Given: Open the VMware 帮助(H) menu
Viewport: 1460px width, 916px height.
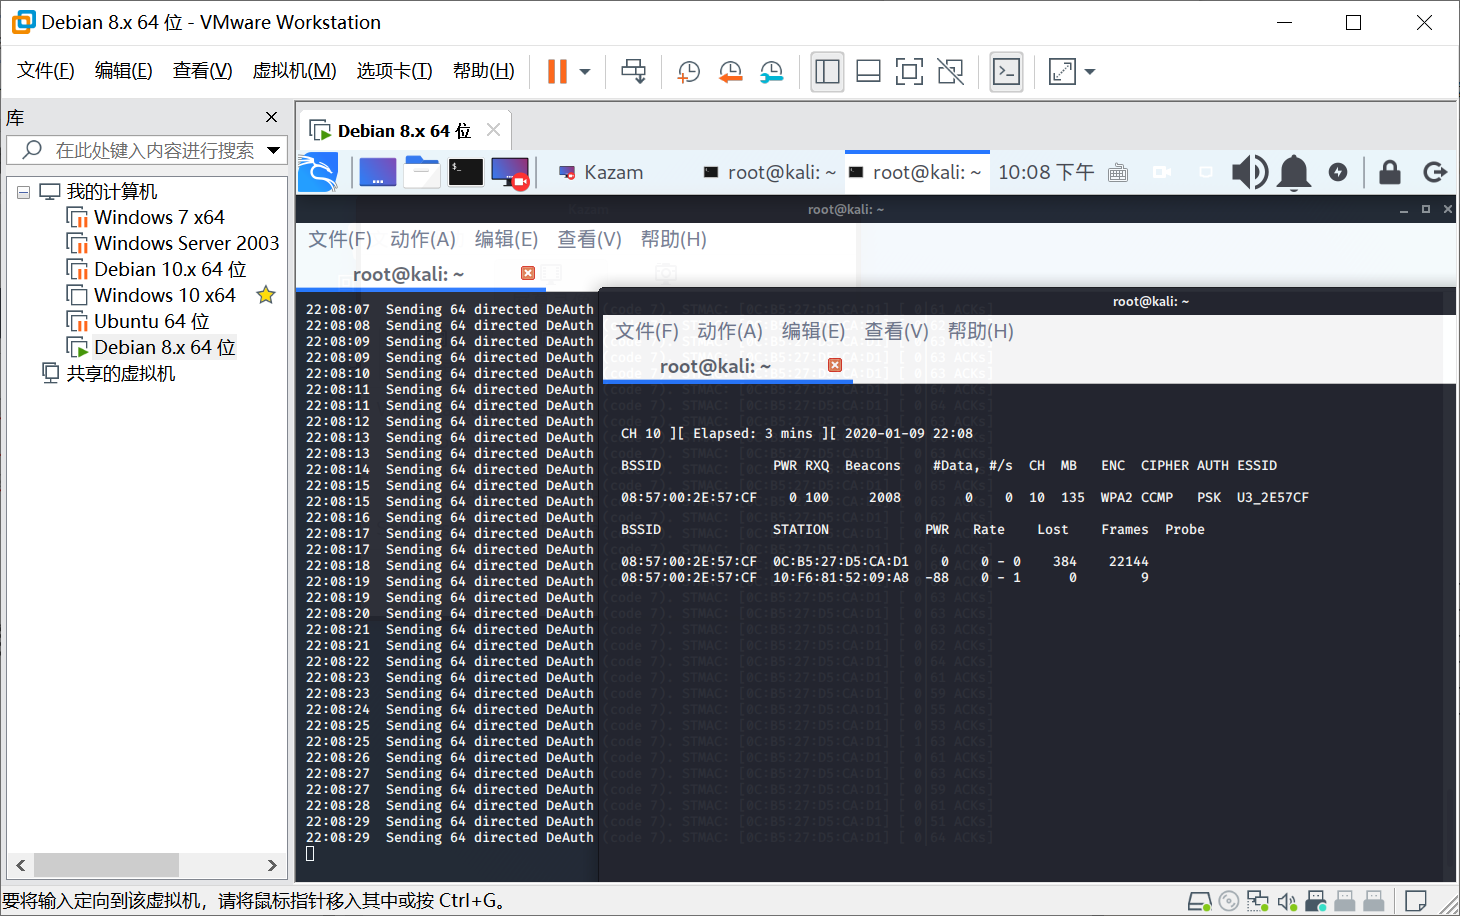Looking at the screenshot, I should coord(483,71).
